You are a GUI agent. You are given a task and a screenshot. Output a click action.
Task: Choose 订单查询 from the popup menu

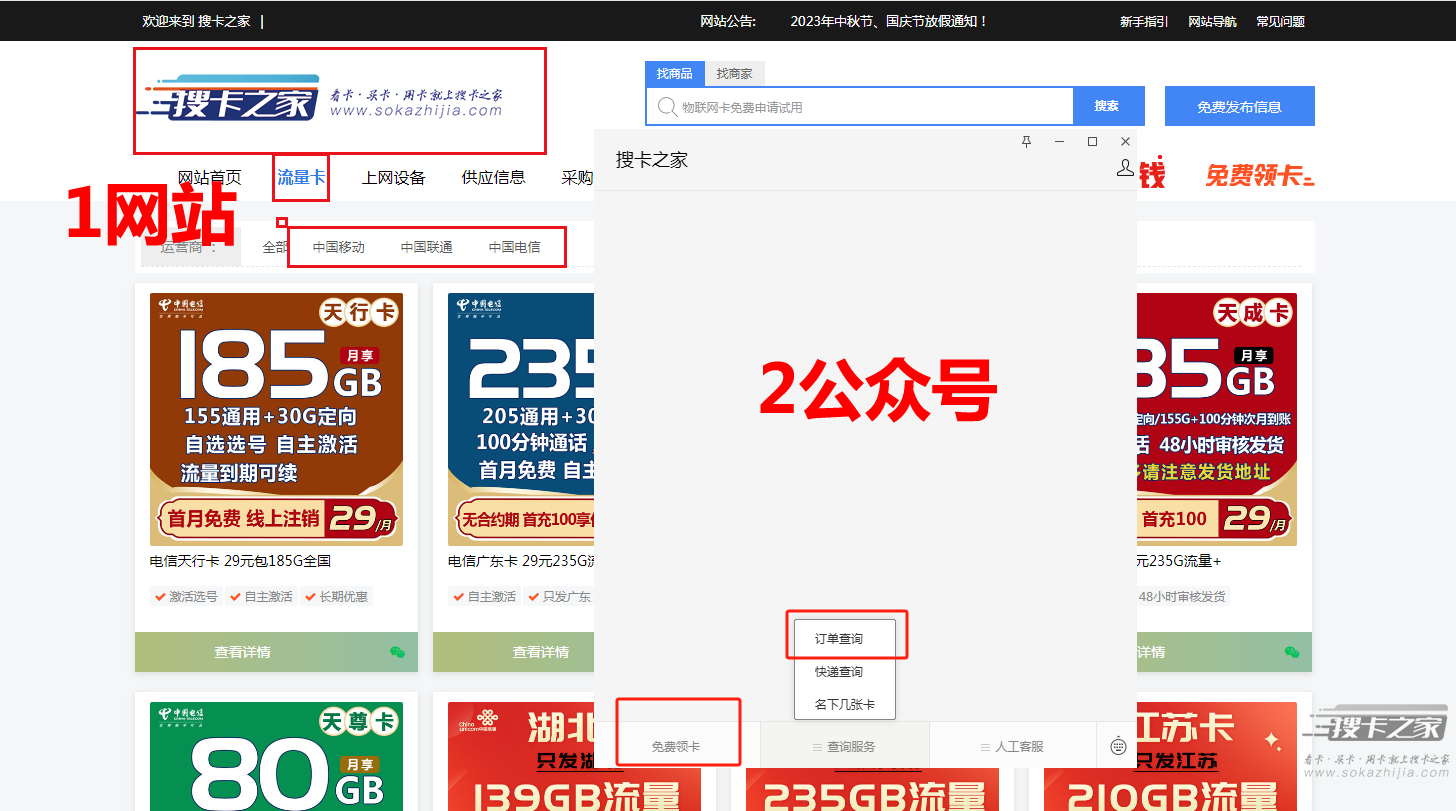pyautogui.click(x=839, y=638)
